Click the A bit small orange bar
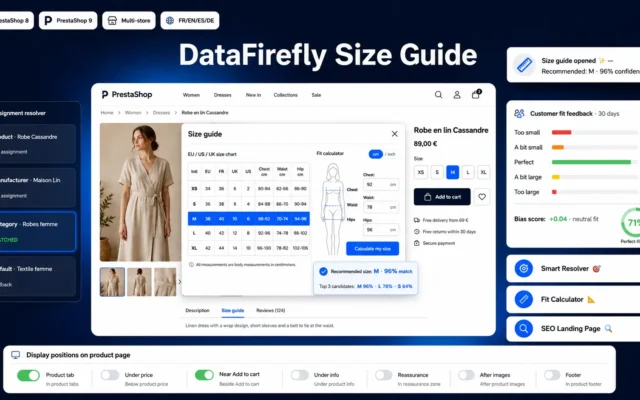This screenshot has height=400, width=640. (558, 147)
